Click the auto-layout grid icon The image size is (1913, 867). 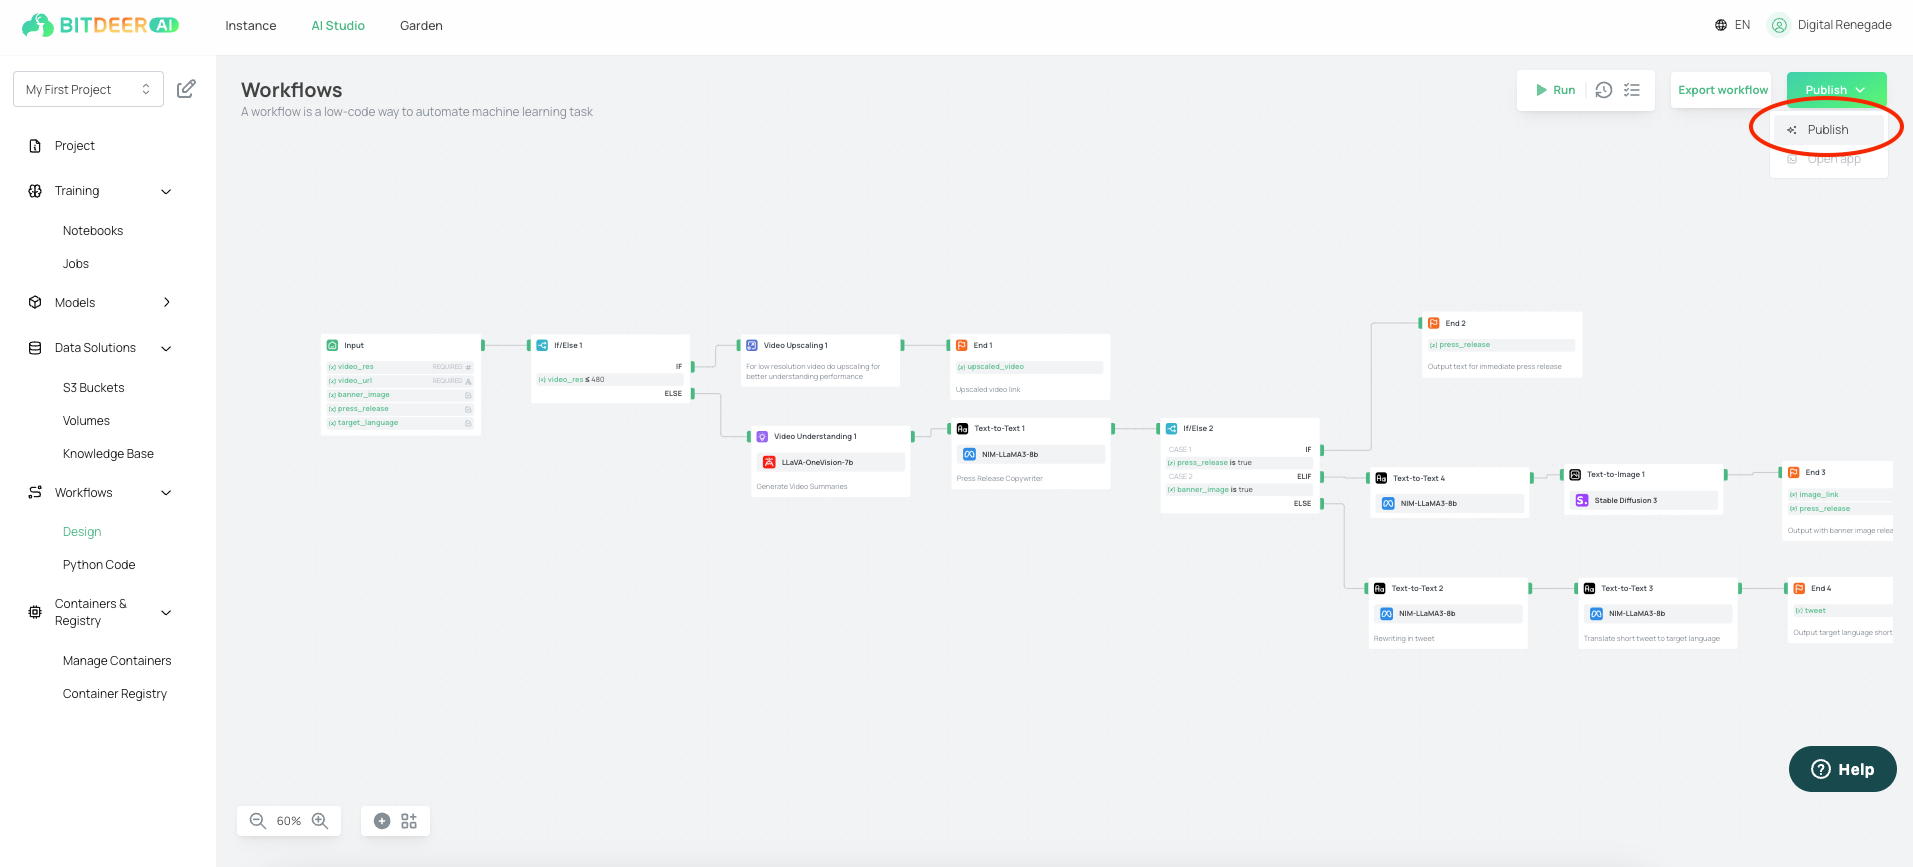point(409,821)
